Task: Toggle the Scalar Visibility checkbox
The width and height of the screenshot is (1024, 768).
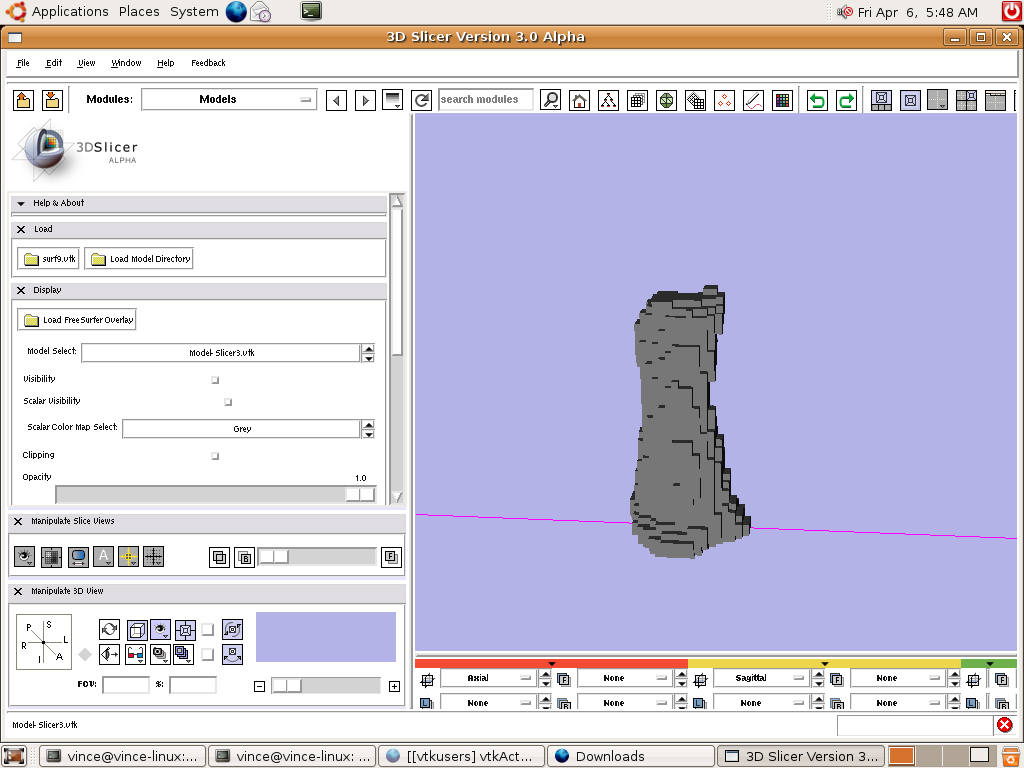Action: [228, 402]
